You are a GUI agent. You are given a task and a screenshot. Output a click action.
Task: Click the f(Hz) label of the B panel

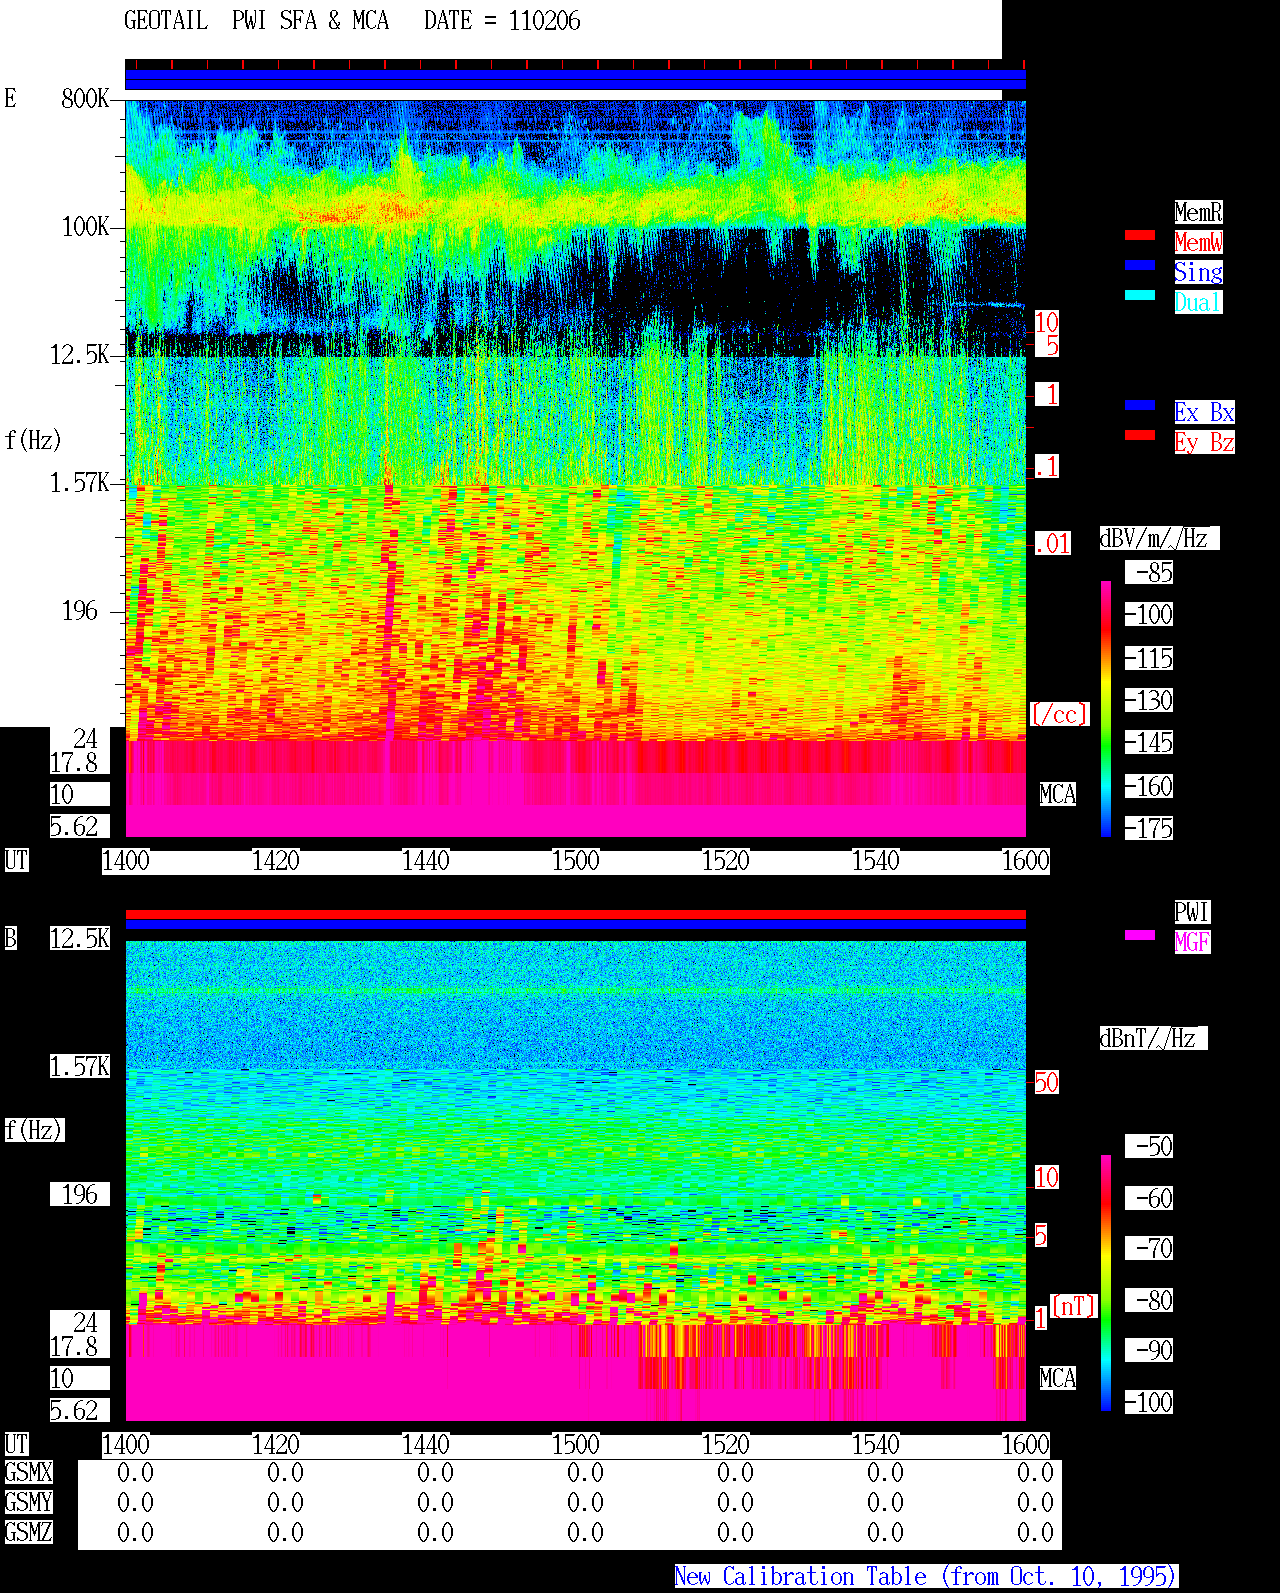[35, 1130]
